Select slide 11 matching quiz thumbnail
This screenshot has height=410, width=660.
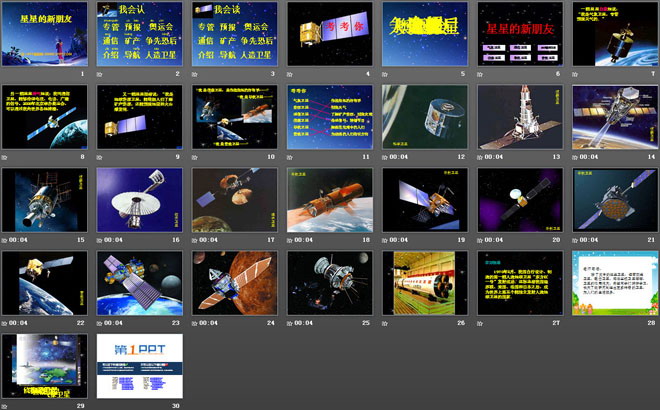[x=330, y=117]
